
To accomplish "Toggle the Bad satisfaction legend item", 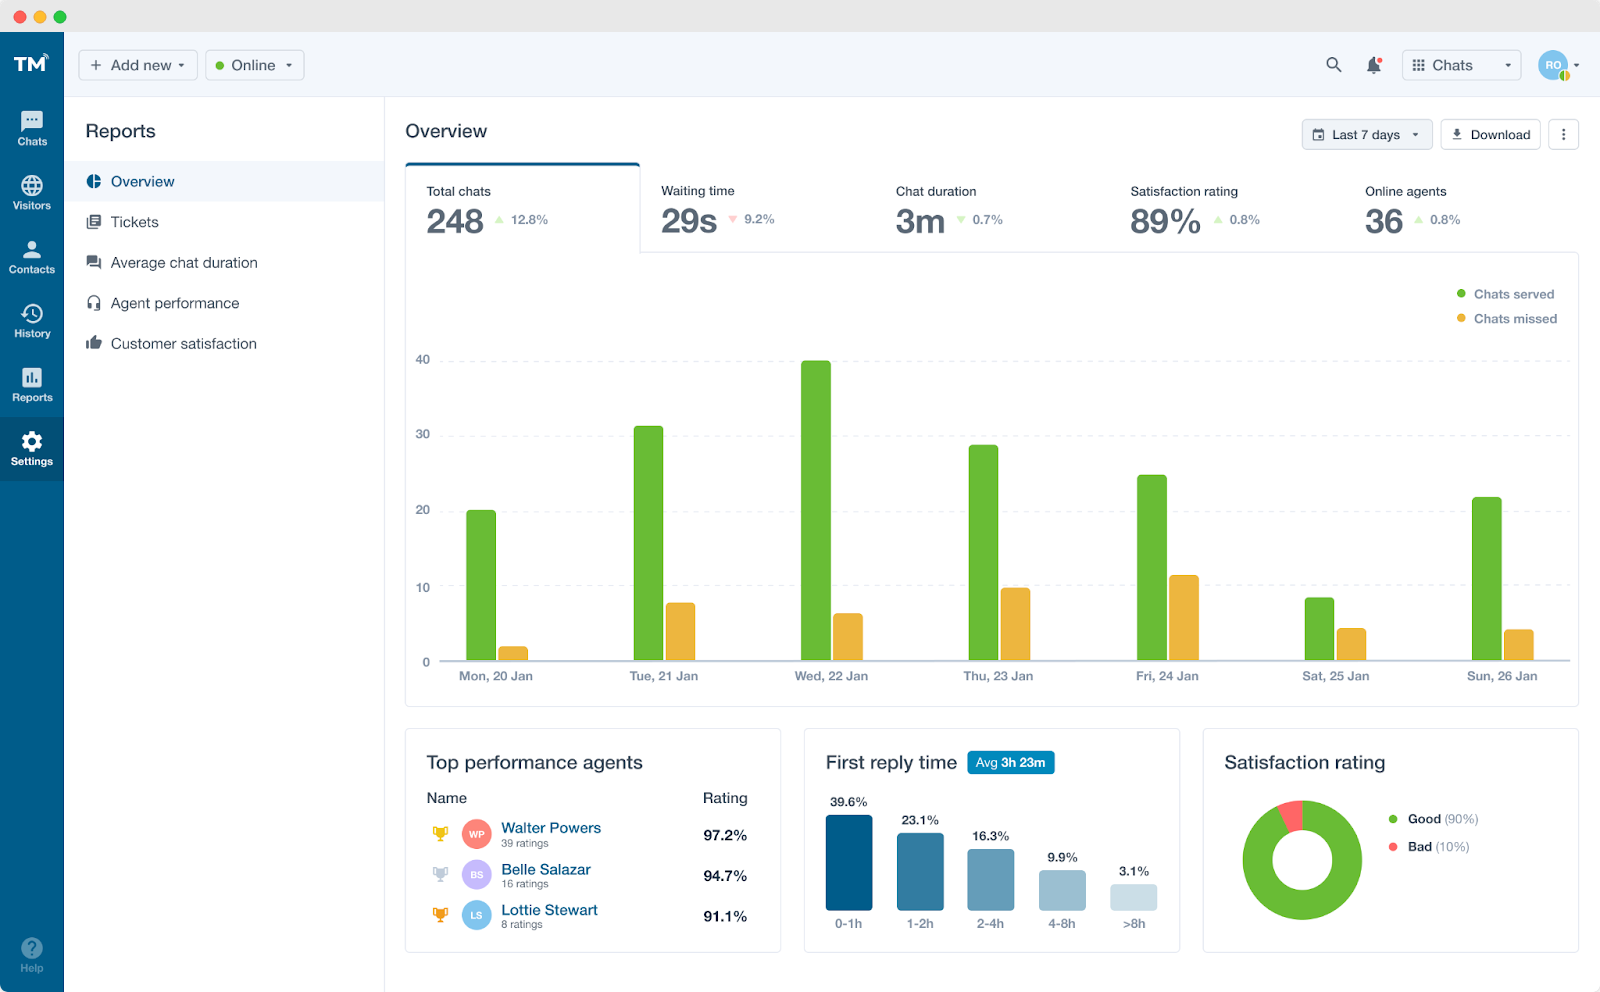I will [1429, 847].
